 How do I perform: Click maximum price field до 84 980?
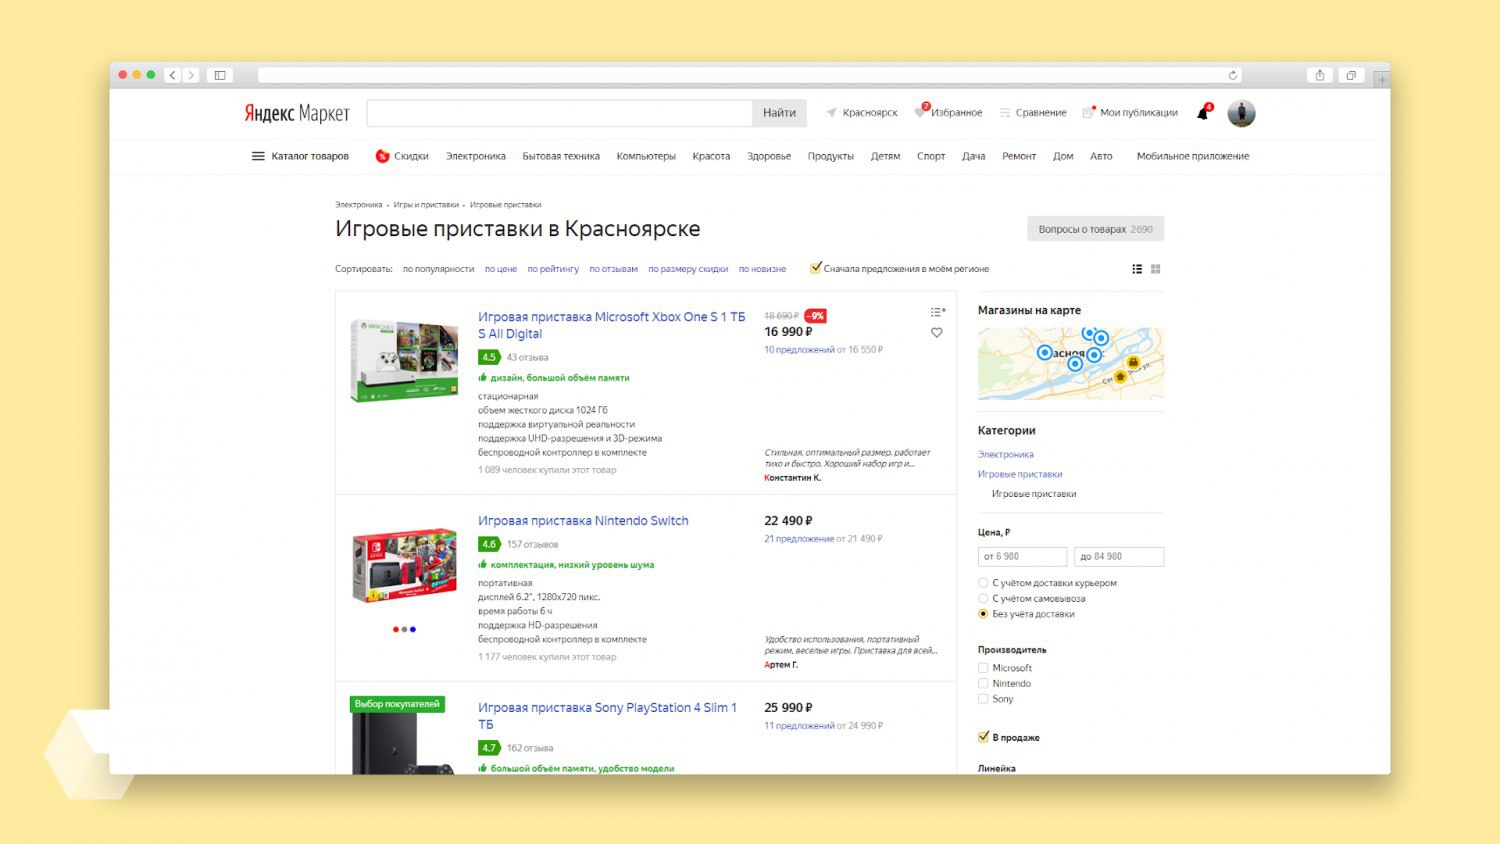(1119, 556)
